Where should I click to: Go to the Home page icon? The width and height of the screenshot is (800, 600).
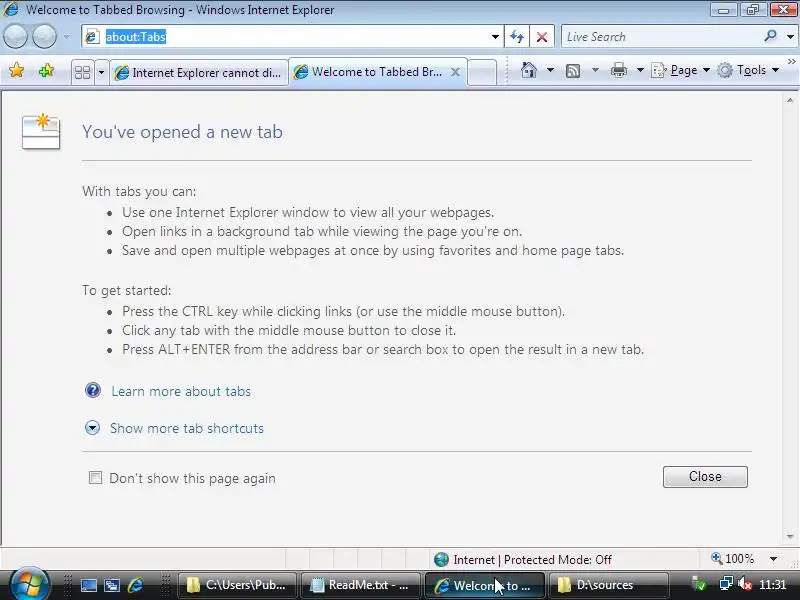click(x=529, y=70)
